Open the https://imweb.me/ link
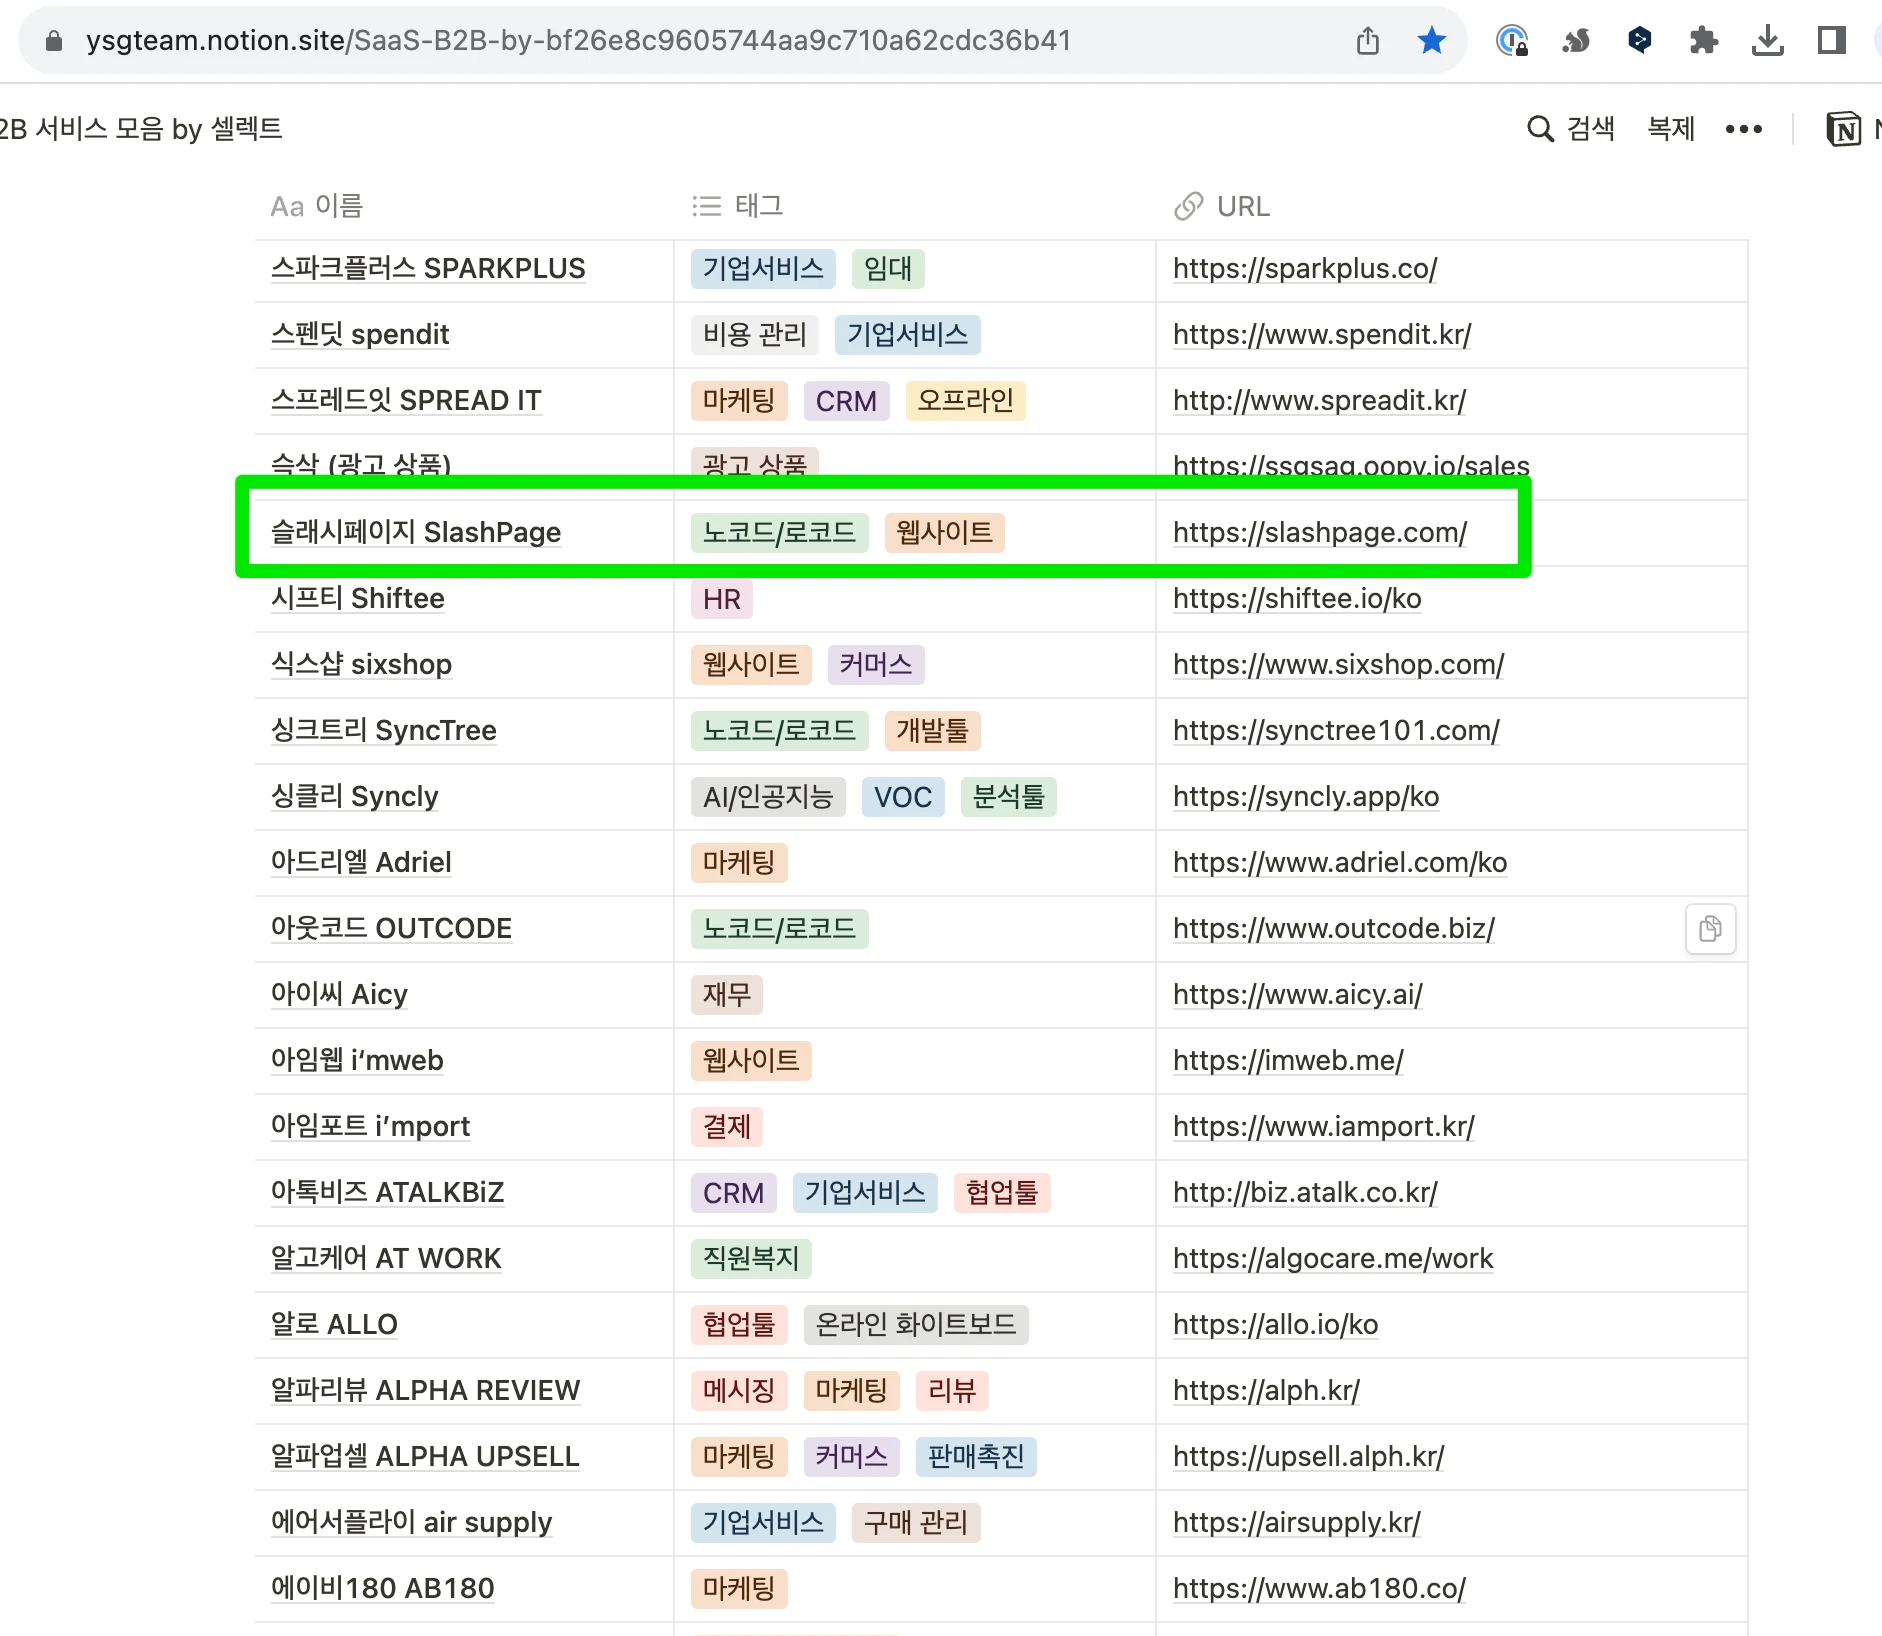 (1288, 1060)
